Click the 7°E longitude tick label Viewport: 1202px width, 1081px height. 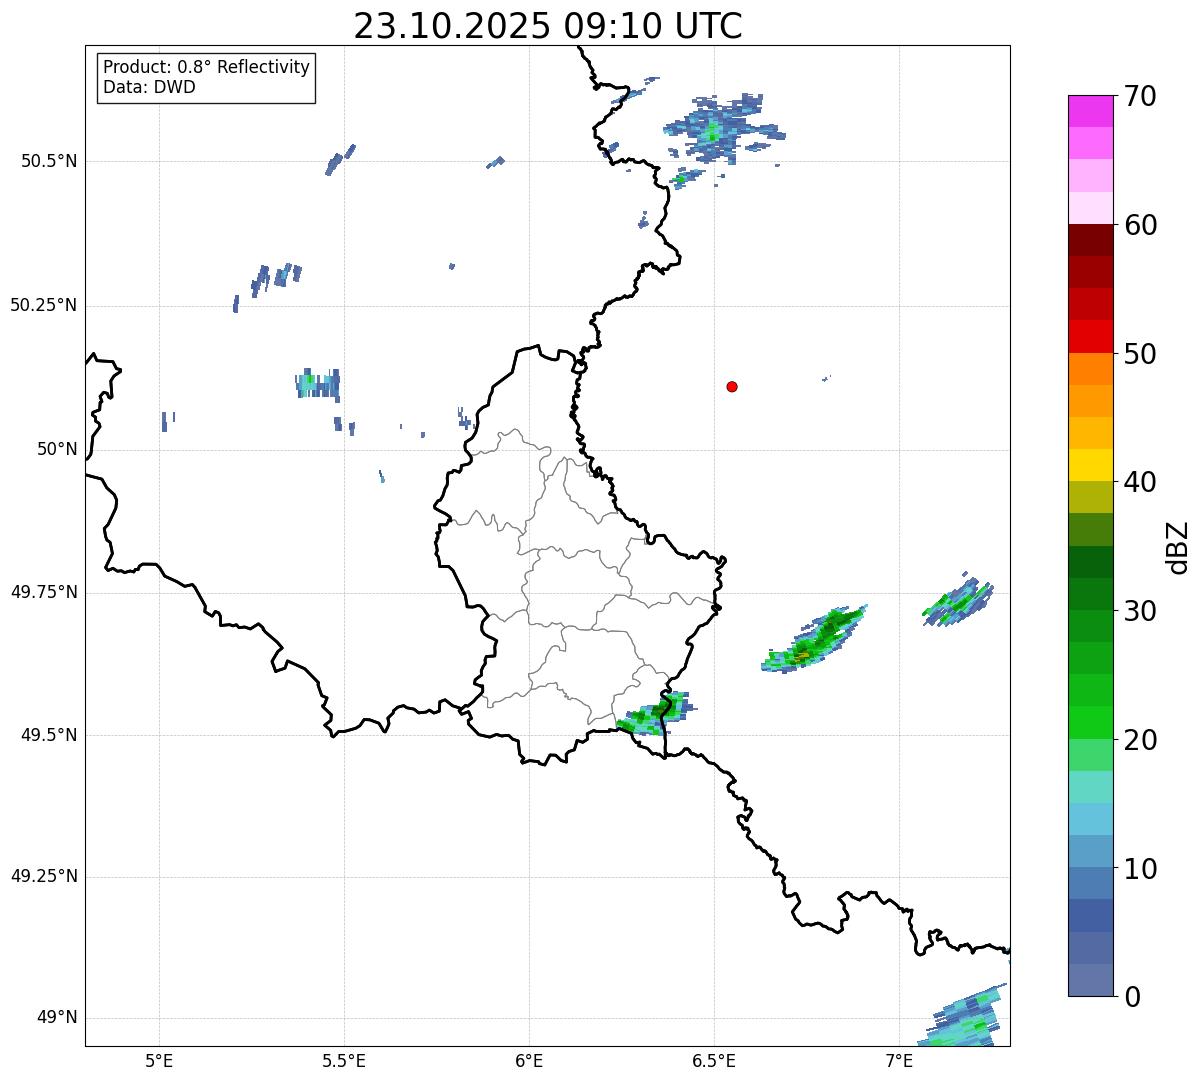coord(899,1060)
